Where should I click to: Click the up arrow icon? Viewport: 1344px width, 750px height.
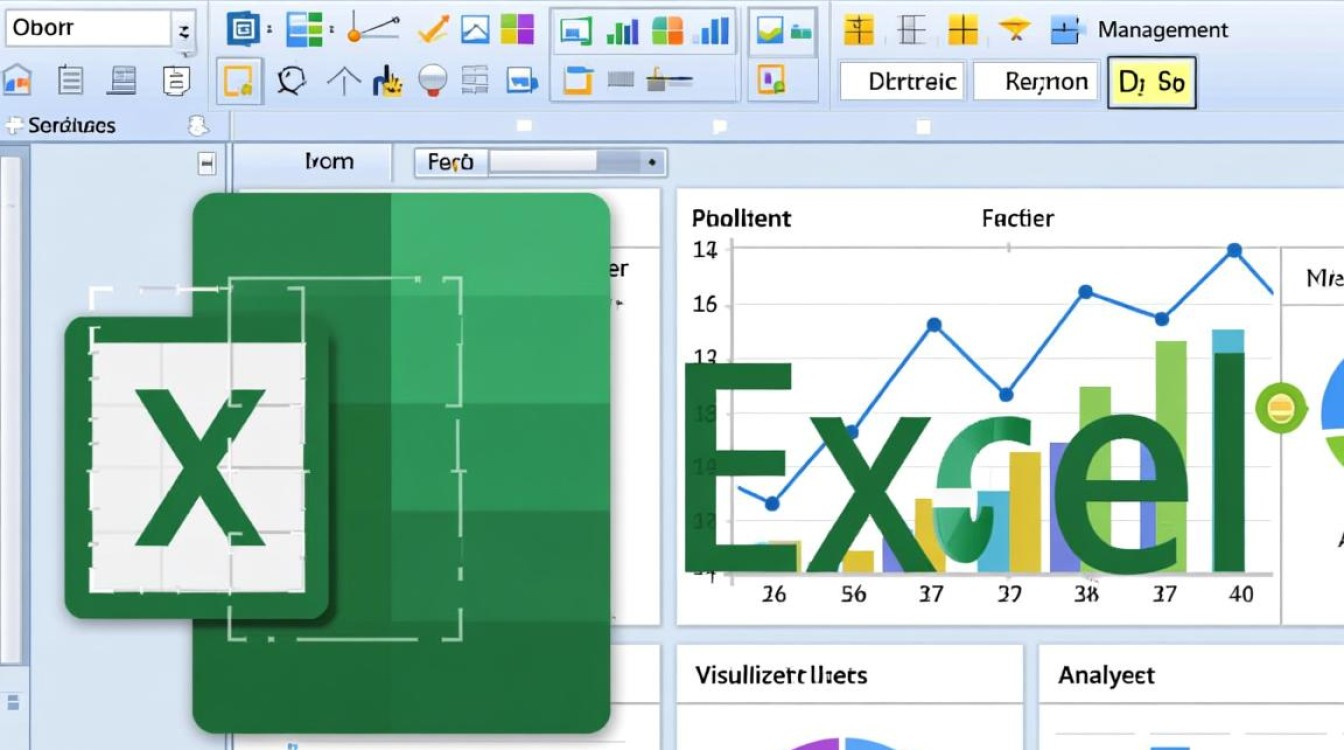click(x=343, y=80)
